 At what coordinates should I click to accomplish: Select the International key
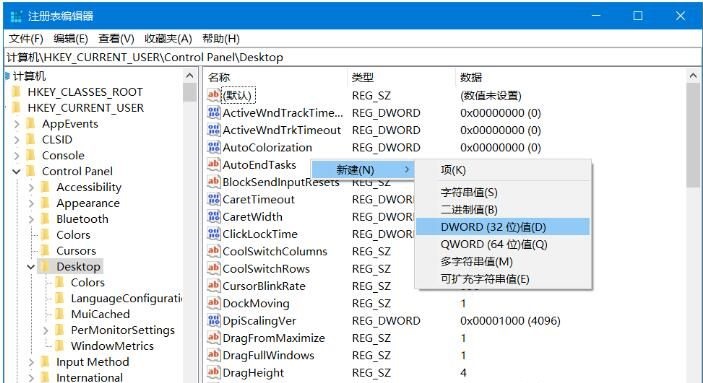click(89, 378)
